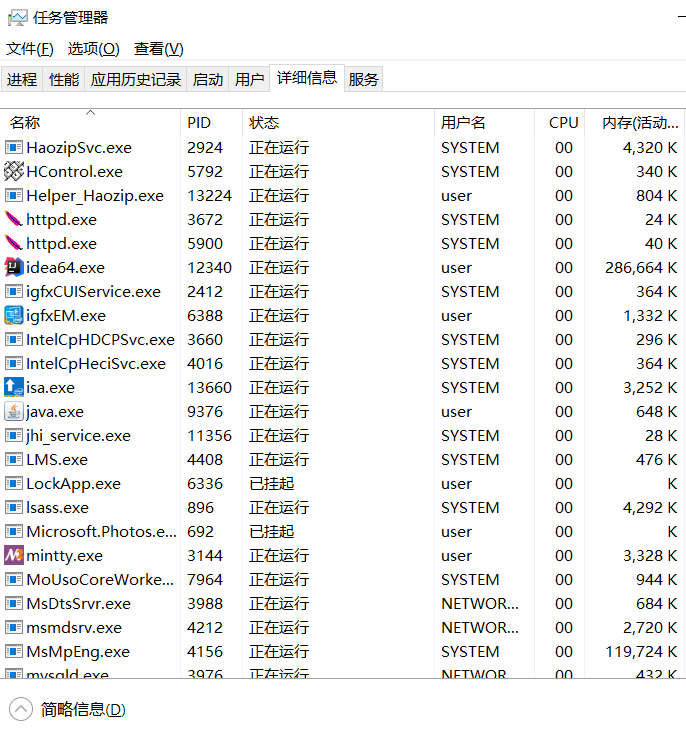The width and height of the screenshot is (686, 729).
Task: Select the idea64.exe process name
Action: click(x=66, y=268)
